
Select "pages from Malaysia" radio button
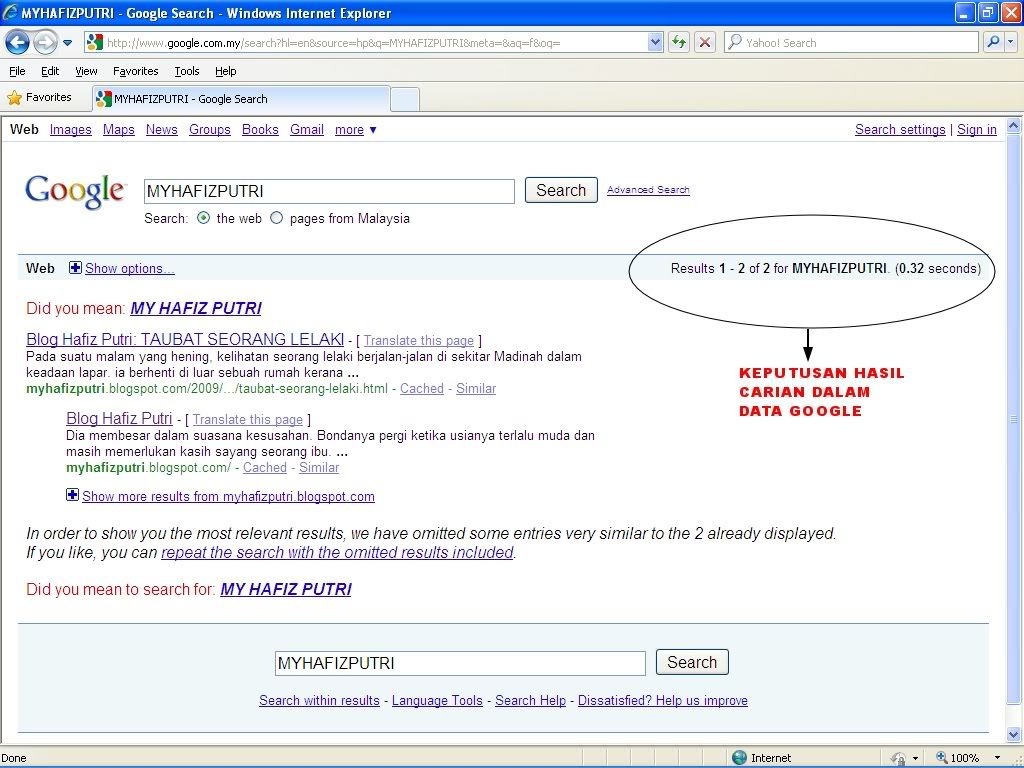point(277,218)
